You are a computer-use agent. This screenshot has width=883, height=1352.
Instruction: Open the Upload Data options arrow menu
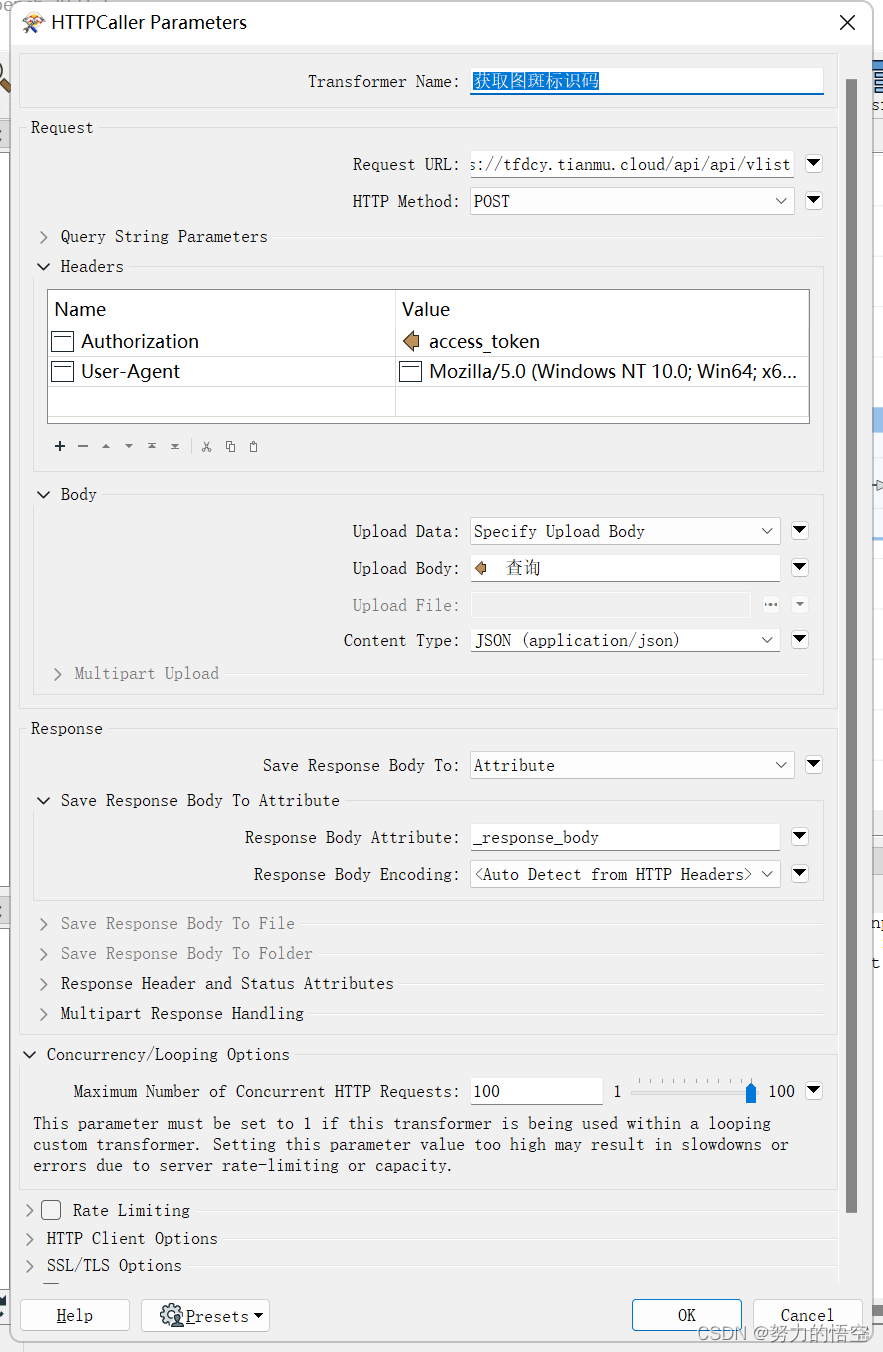(x=800, y=531)
